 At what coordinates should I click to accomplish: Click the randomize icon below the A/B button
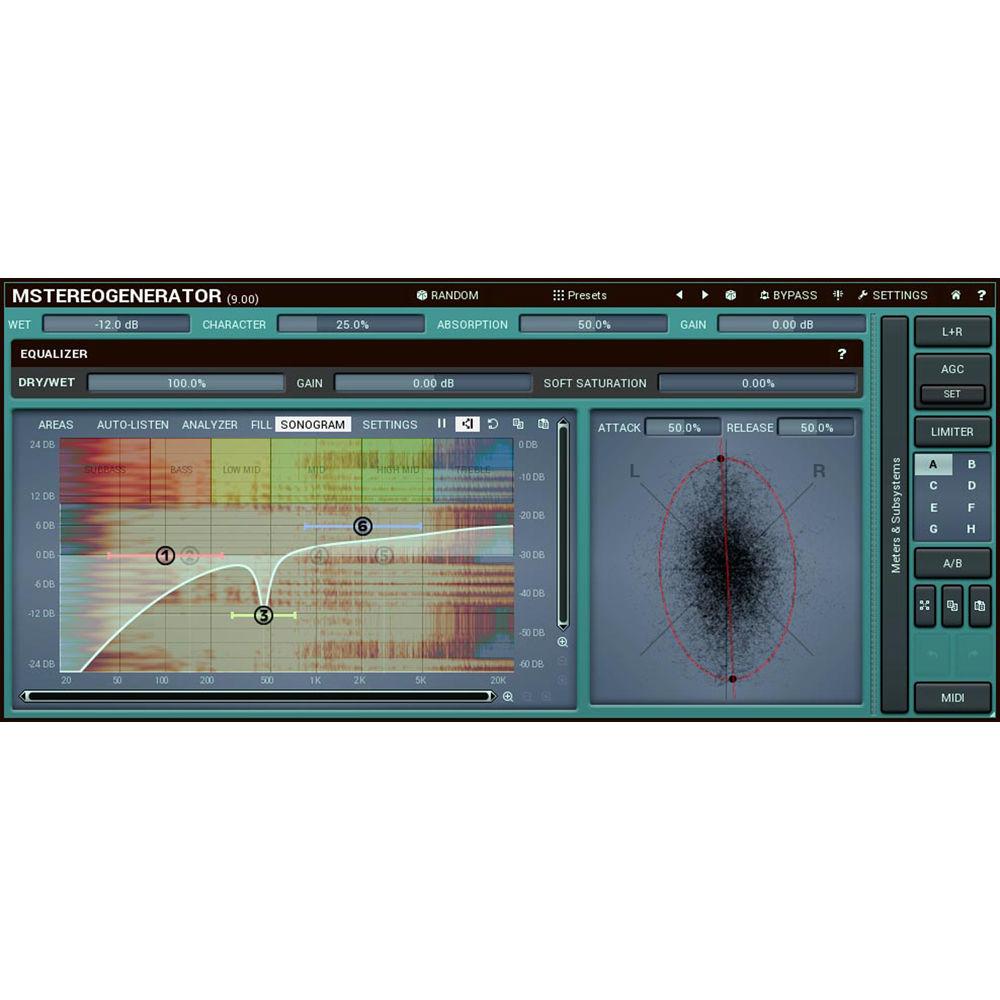click(924, 606)
